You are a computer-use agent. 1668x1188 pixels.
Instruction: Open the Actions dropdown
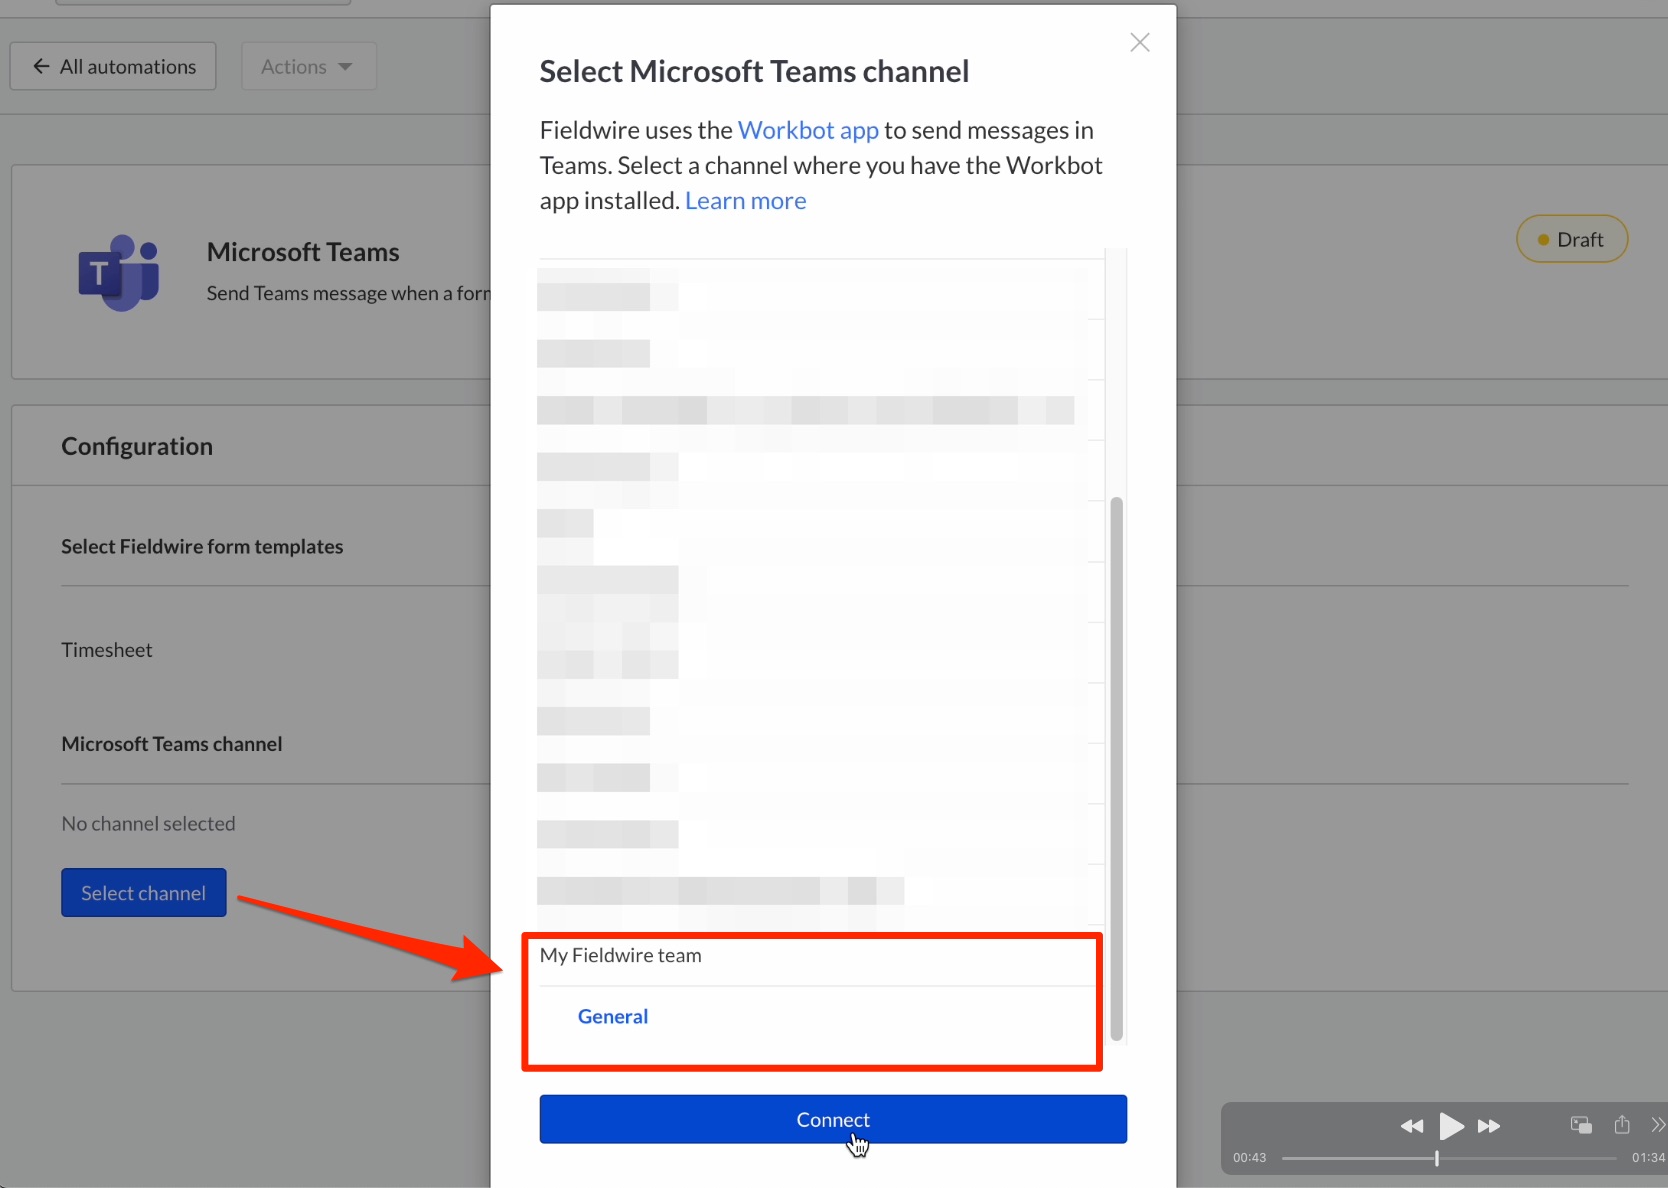coord(308,67)
